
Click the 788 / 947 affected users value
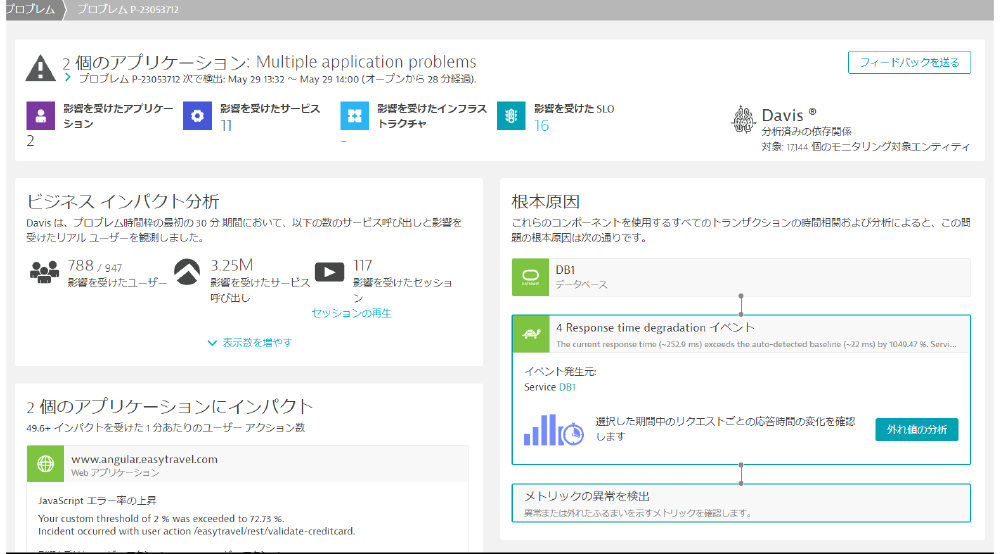coord(94,266)
